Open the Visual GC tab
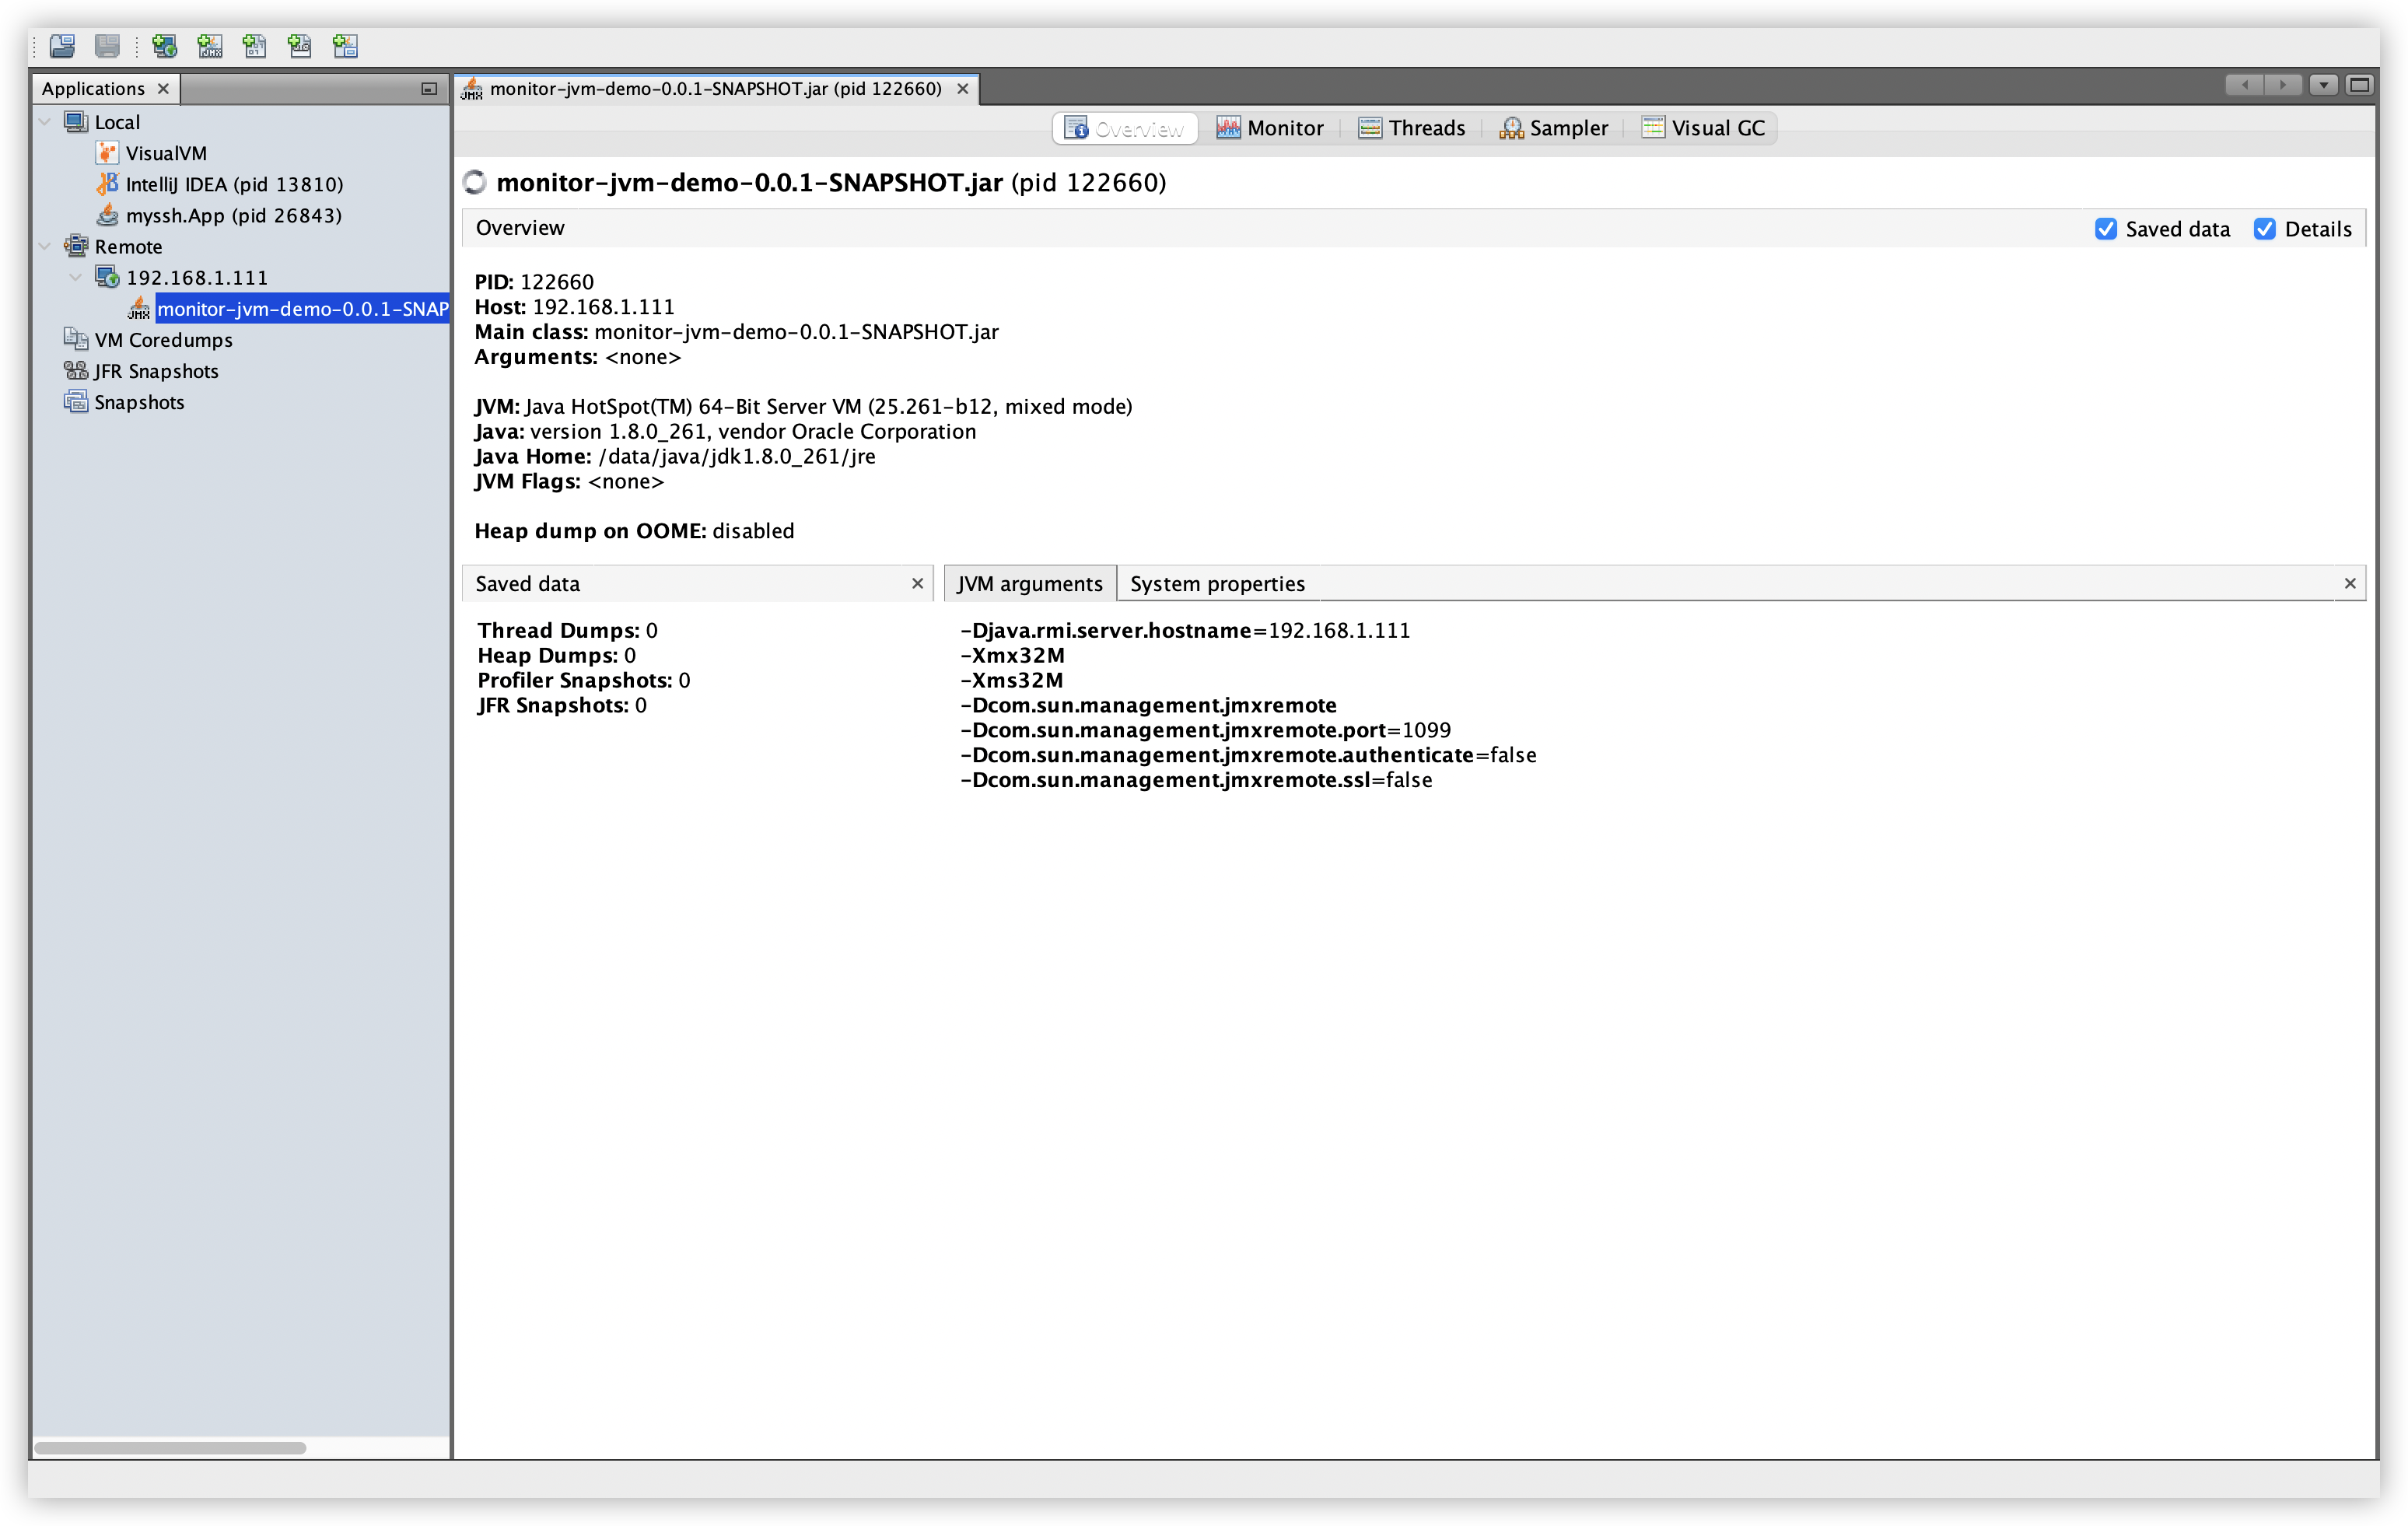The height and width of the screenshot is (1526, 2408). coord(1704,128)
